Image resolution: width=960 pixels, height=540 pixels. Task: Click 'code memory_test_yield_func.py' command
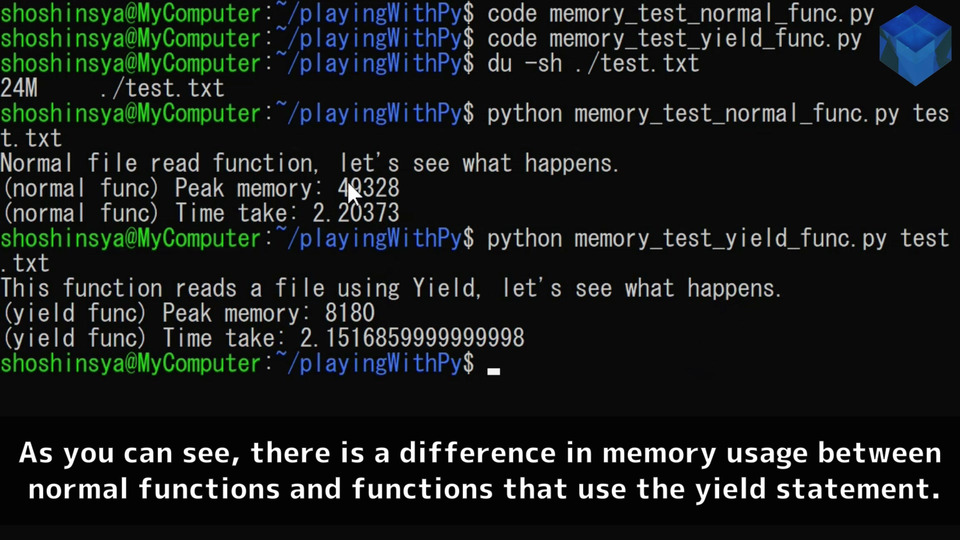(x=675, y=39)
